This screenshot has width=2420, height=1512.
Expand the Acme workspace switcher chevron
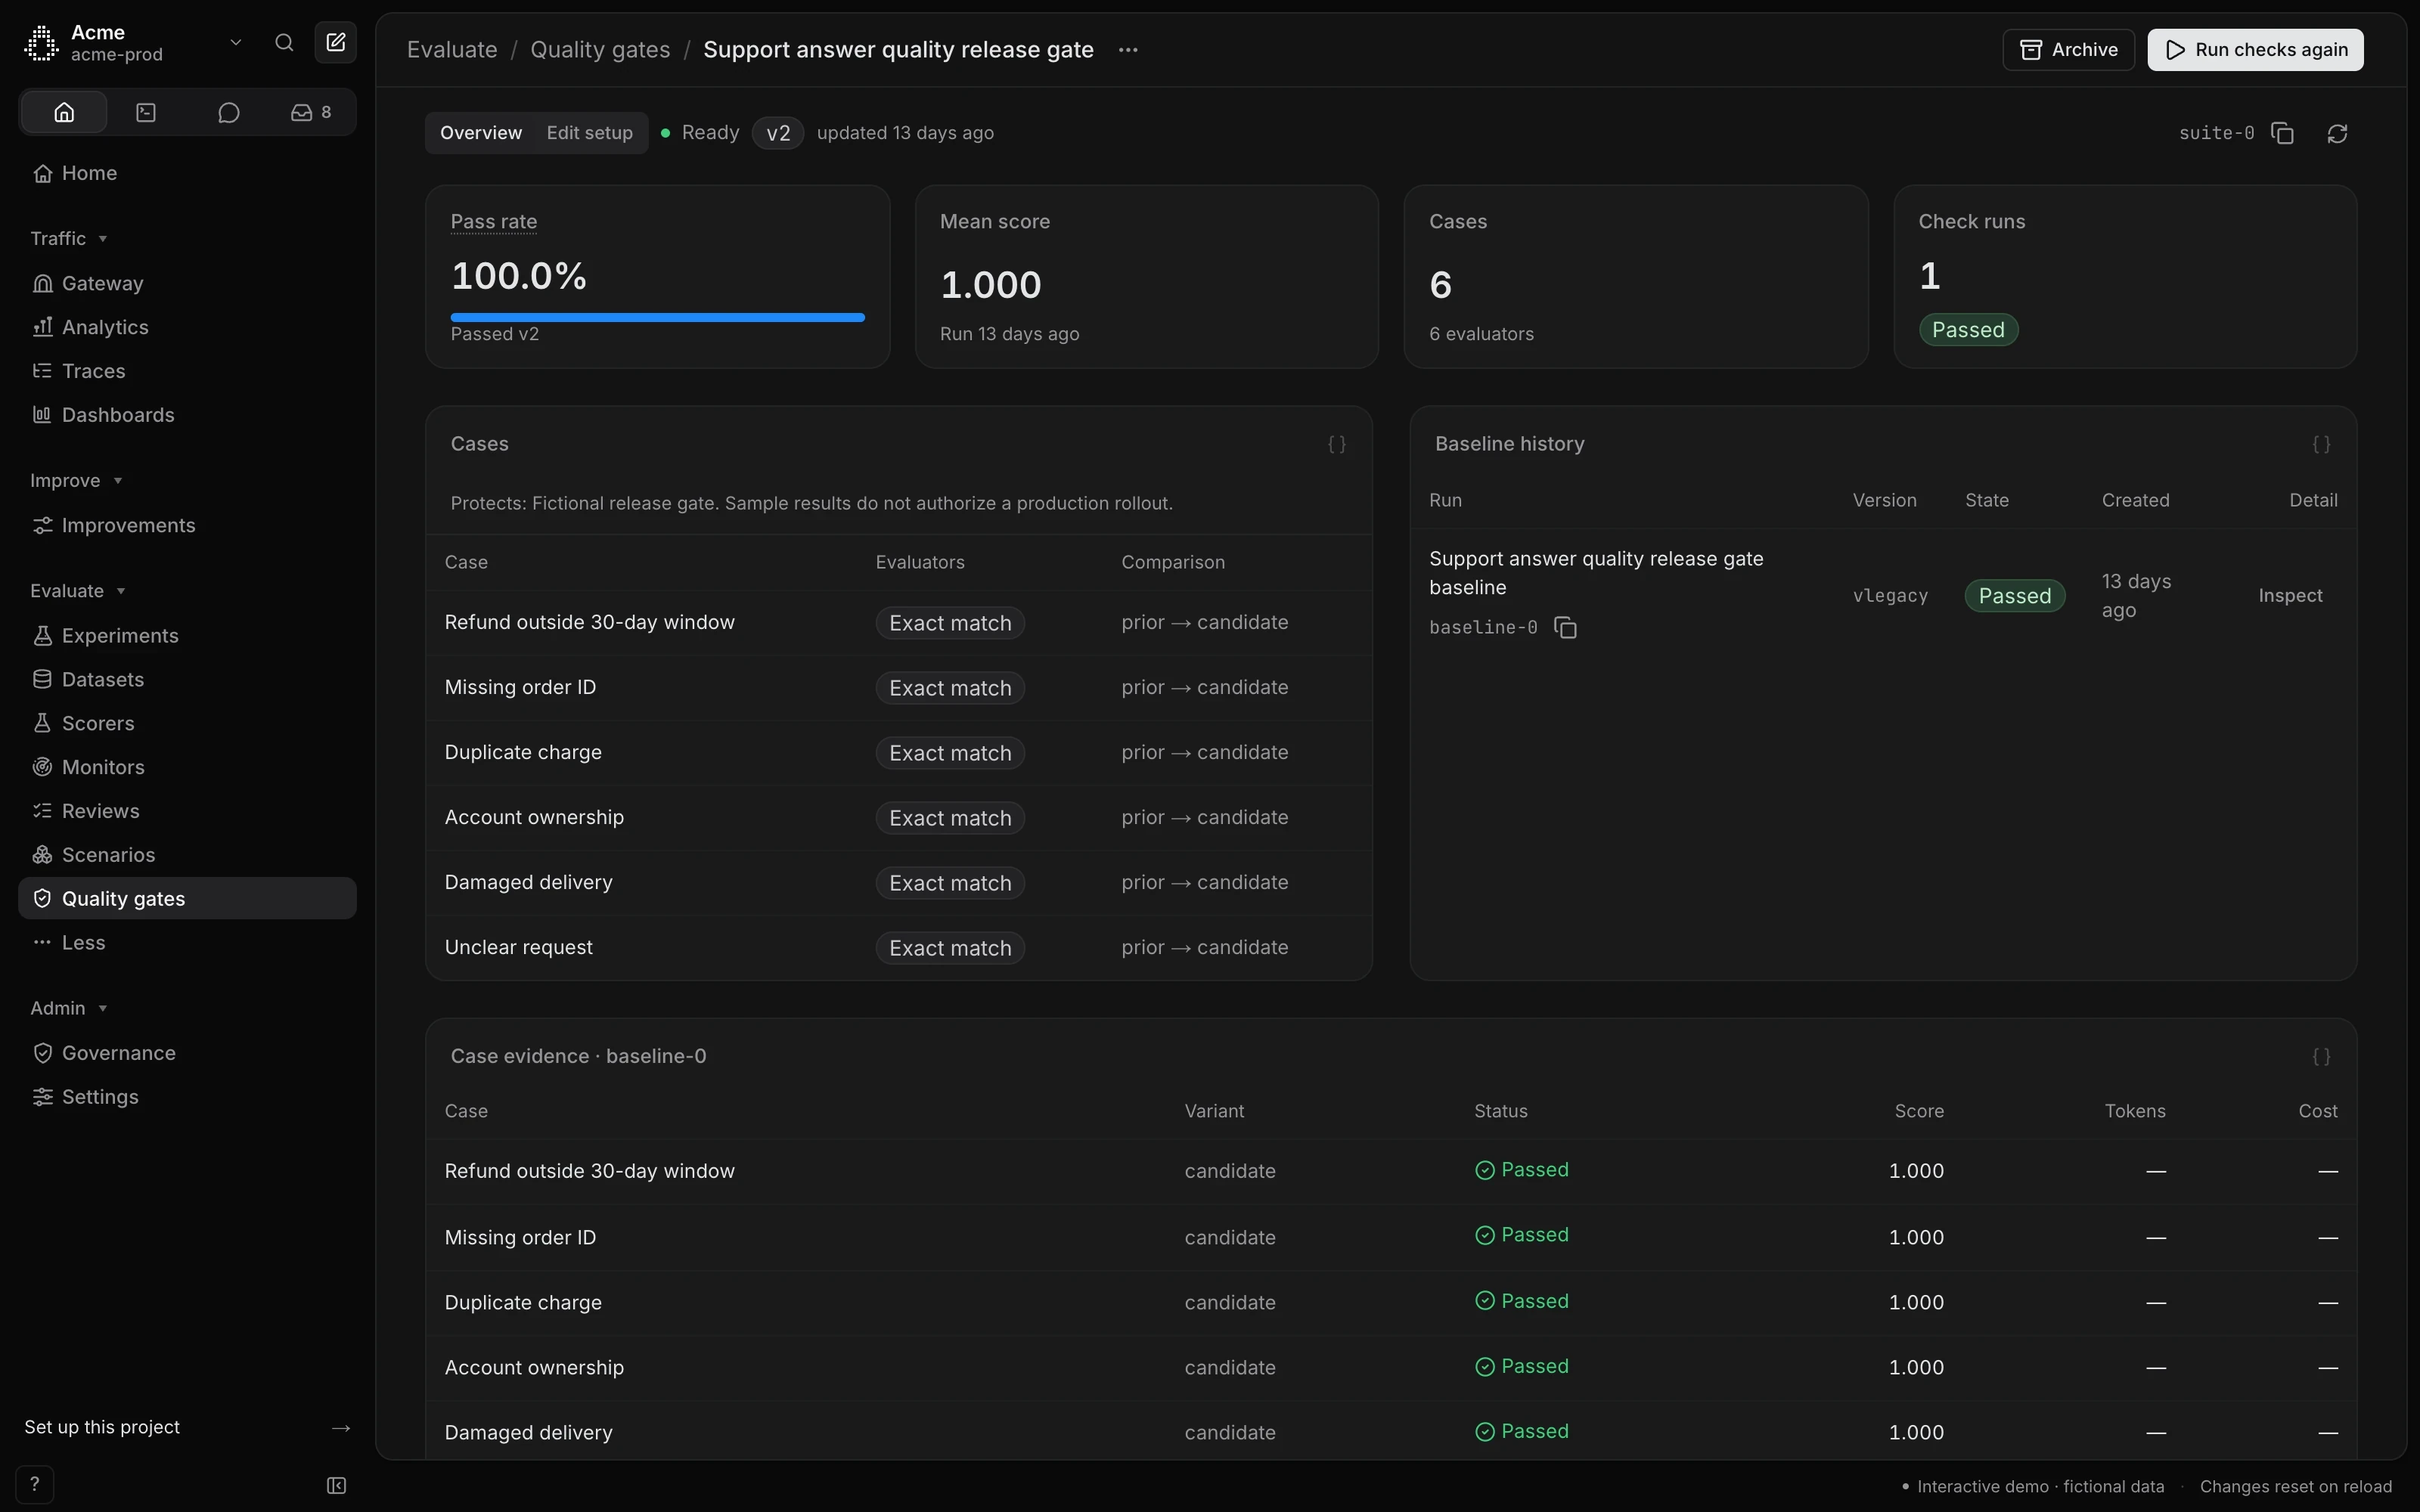(236, 42)
